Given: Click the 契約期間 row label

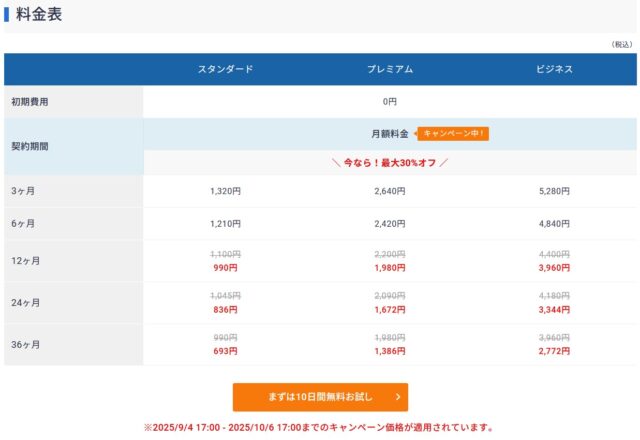Looking at the screenshot, I should point(30,146).
